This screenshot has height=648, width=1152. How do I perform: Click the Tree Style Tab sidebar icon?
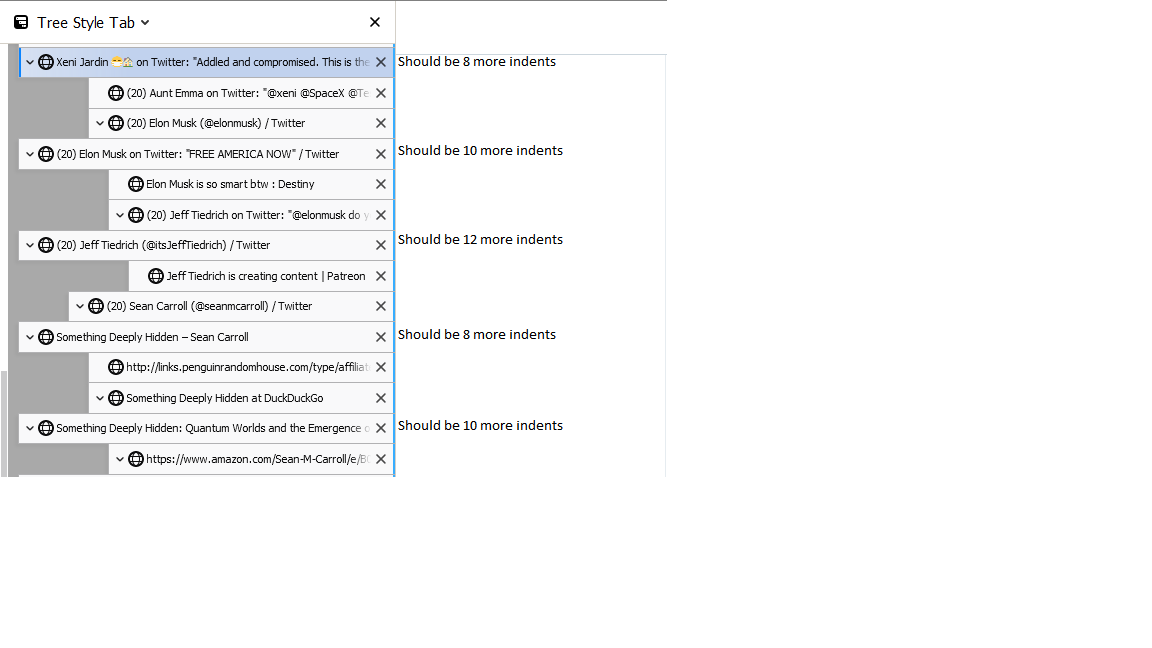[21, 23]
